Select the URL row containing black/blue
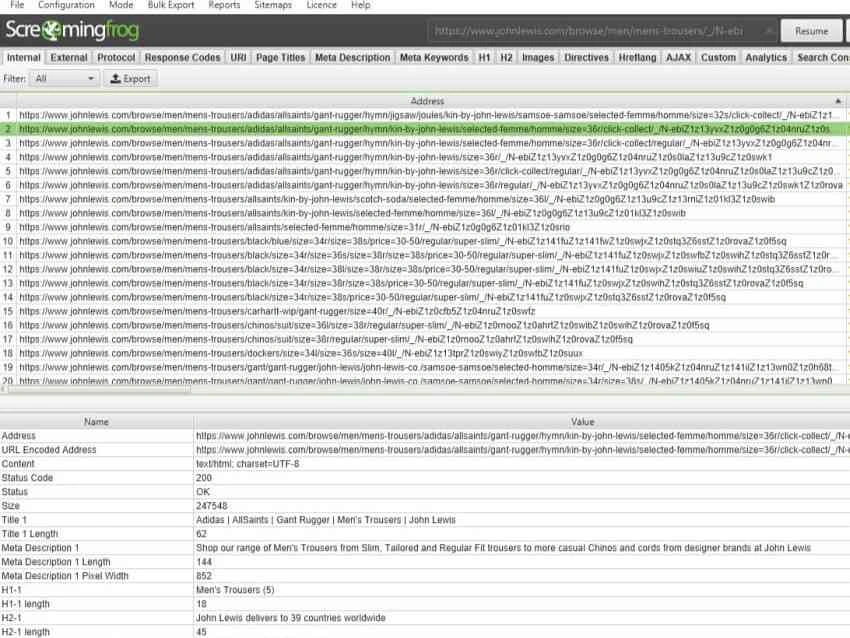Screen dimensions: 850x638 pyautogui.click(x=426, y=241)
